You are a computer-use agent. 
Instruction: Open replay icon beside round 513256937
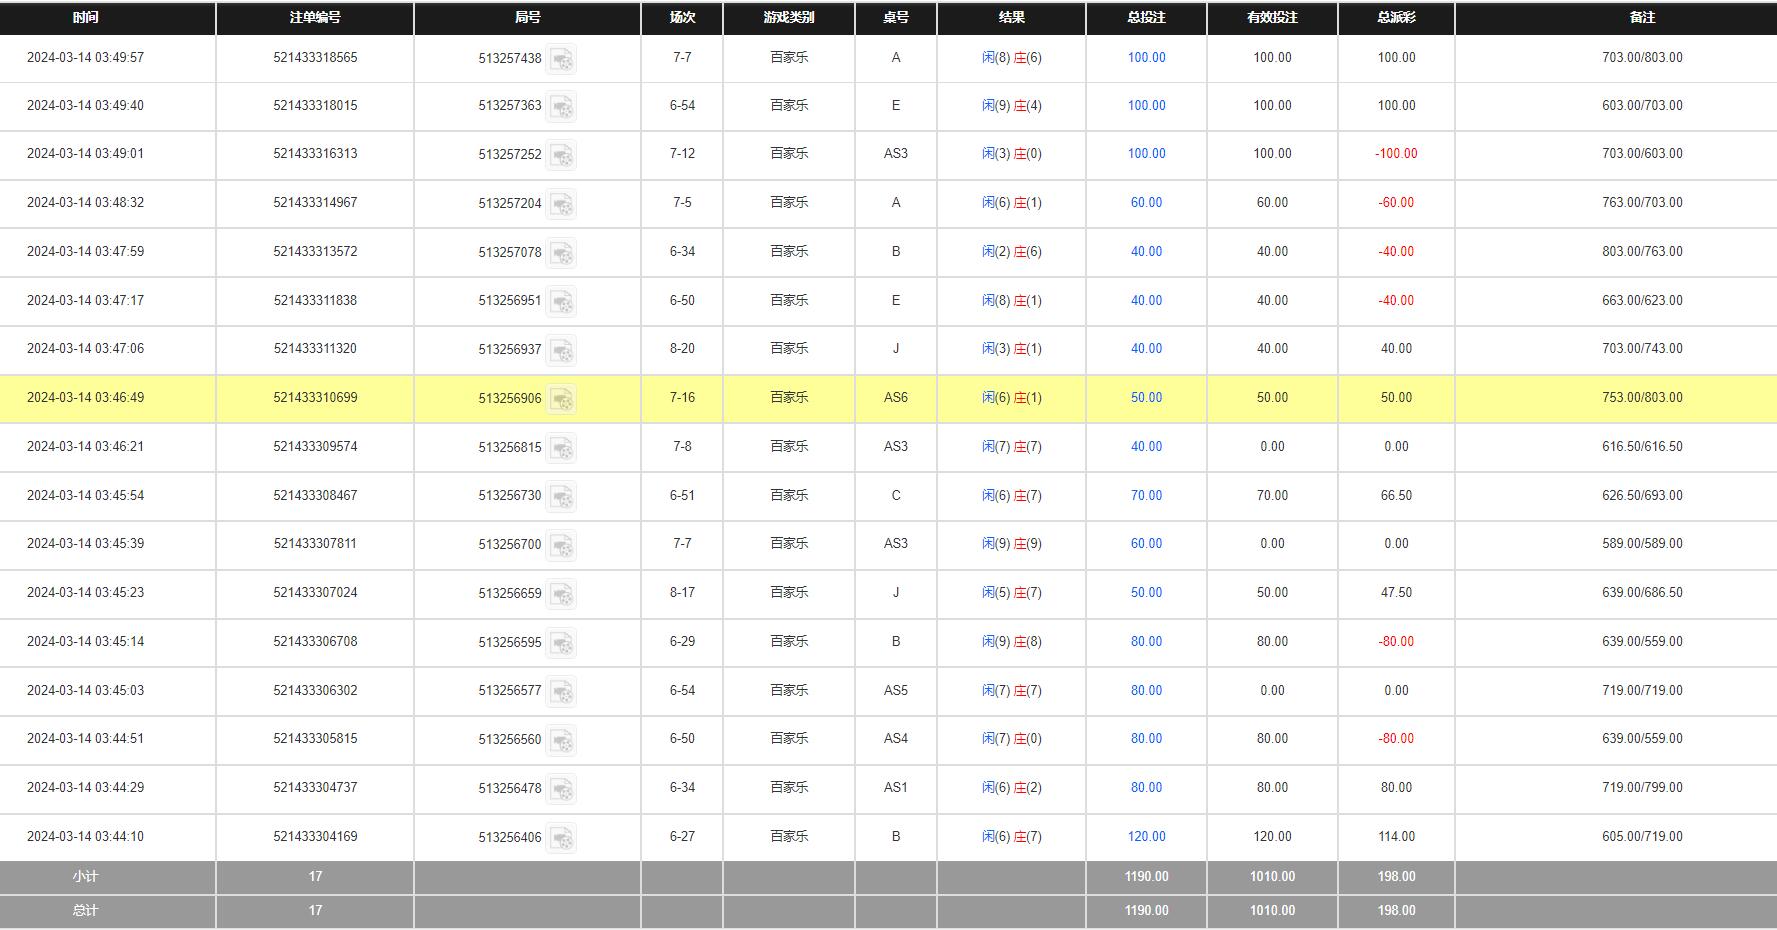561,351
